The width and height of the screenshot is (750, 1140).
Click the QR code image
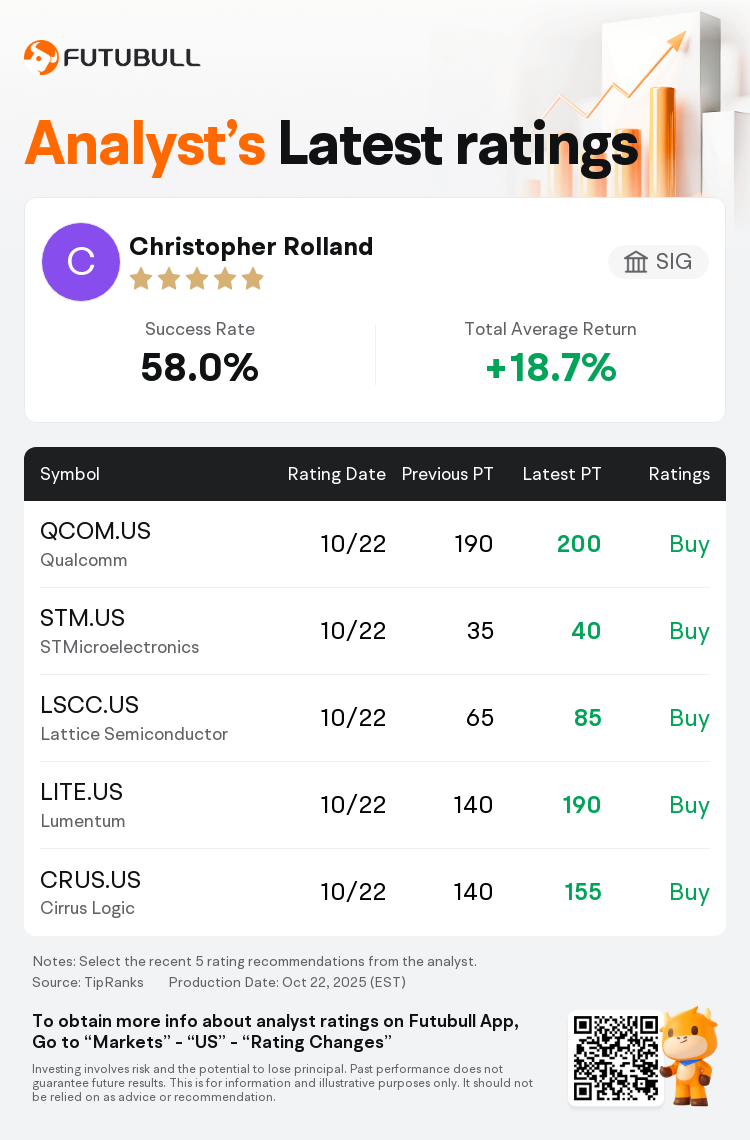(x=616, y=1058)
